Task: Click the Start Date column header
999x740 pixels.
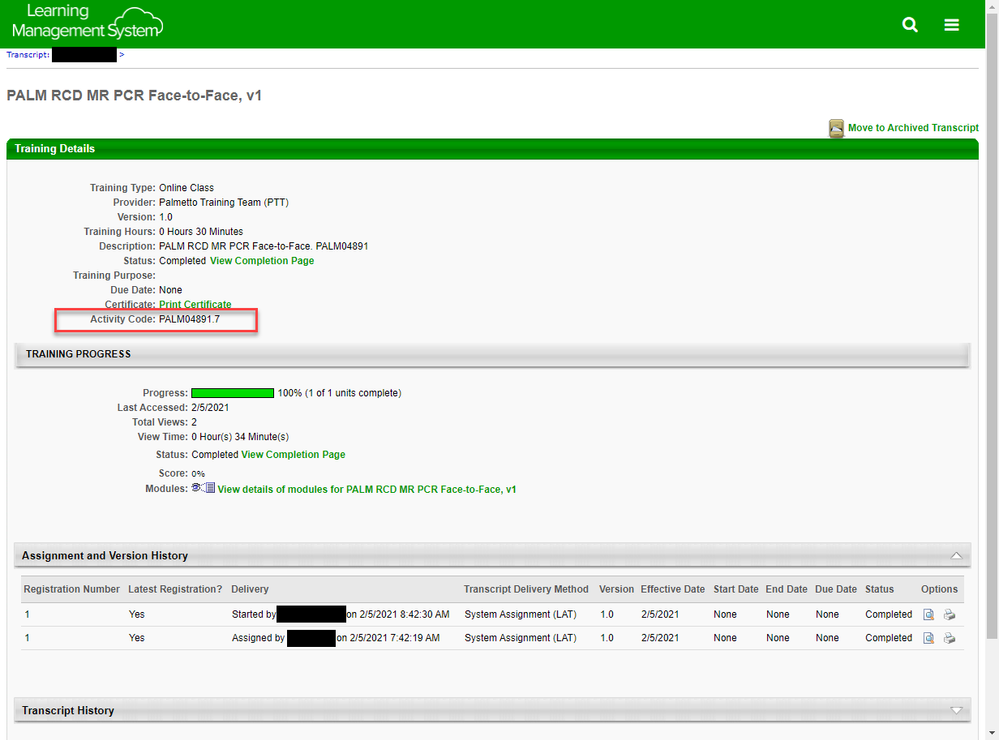Action: coord(736,589)
